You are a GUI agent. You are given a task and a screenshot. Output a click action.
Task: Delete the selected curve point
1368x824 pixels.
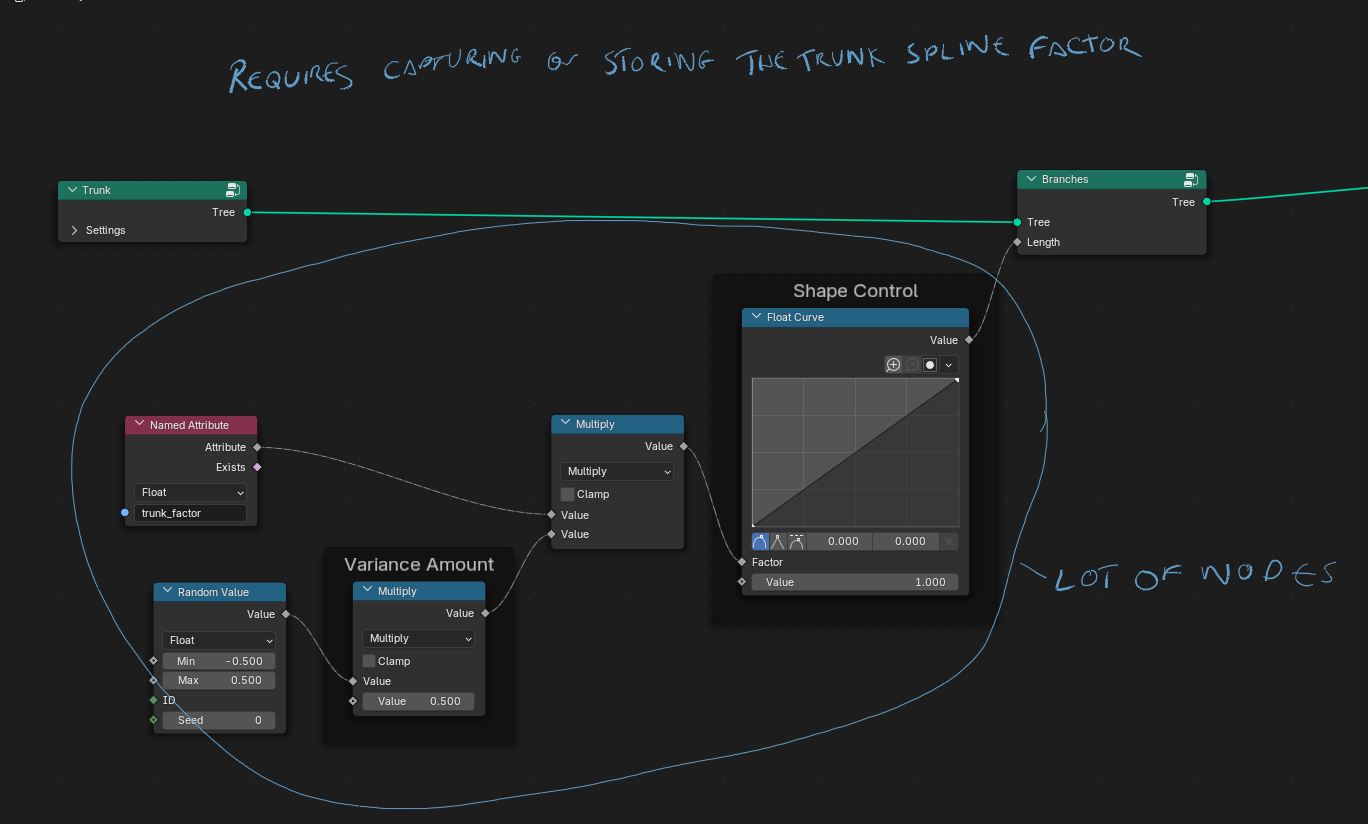(x=949, y=541)
